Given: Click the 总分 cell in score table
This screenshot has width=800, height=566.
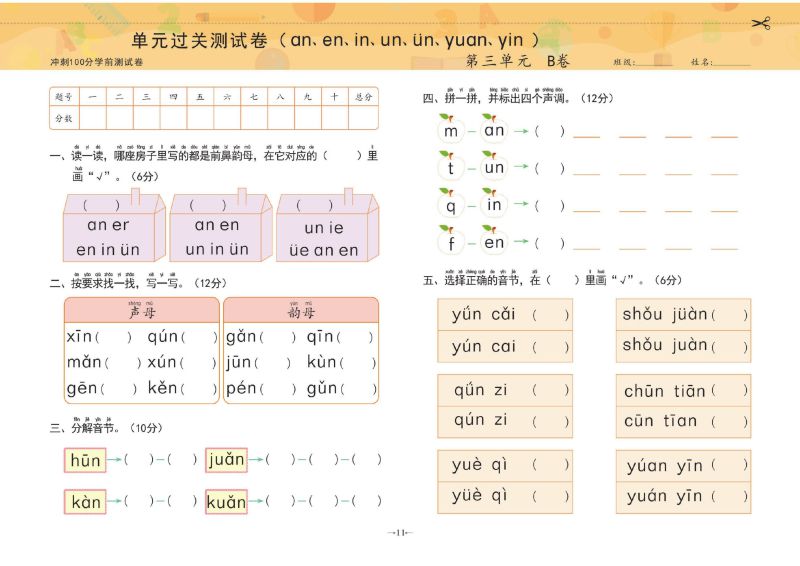Looking at the screenshot, I should (363, 96).
